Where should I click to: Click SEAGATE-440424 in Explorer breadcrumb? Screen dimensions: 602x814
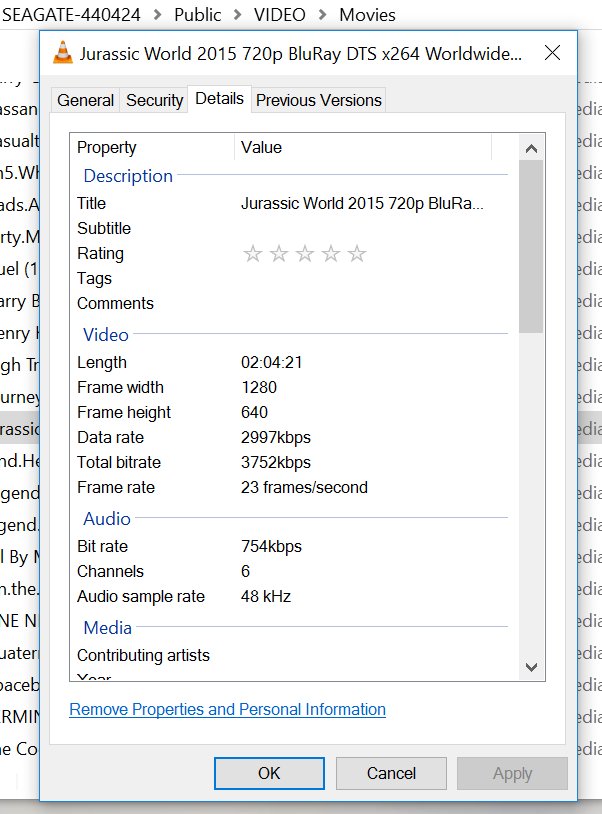71,15
